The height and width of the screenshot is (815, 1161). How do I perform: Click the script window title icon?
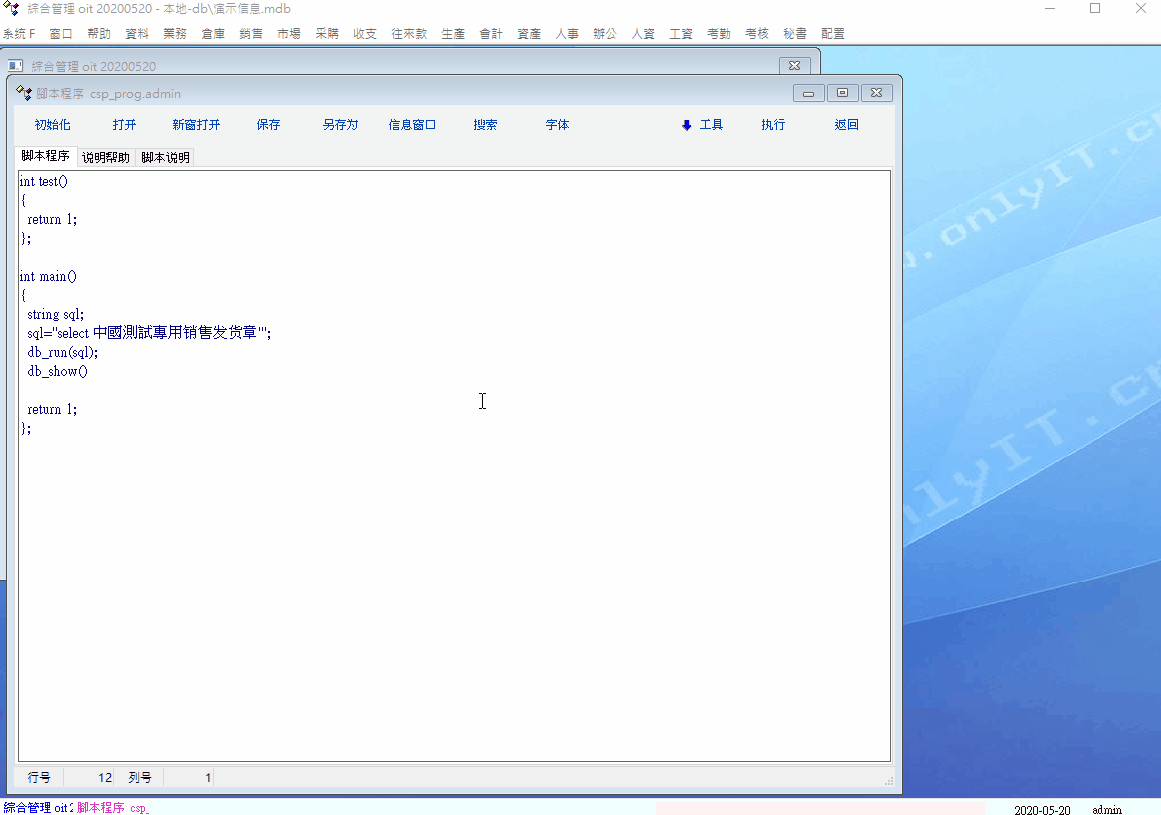click(24, 93)
